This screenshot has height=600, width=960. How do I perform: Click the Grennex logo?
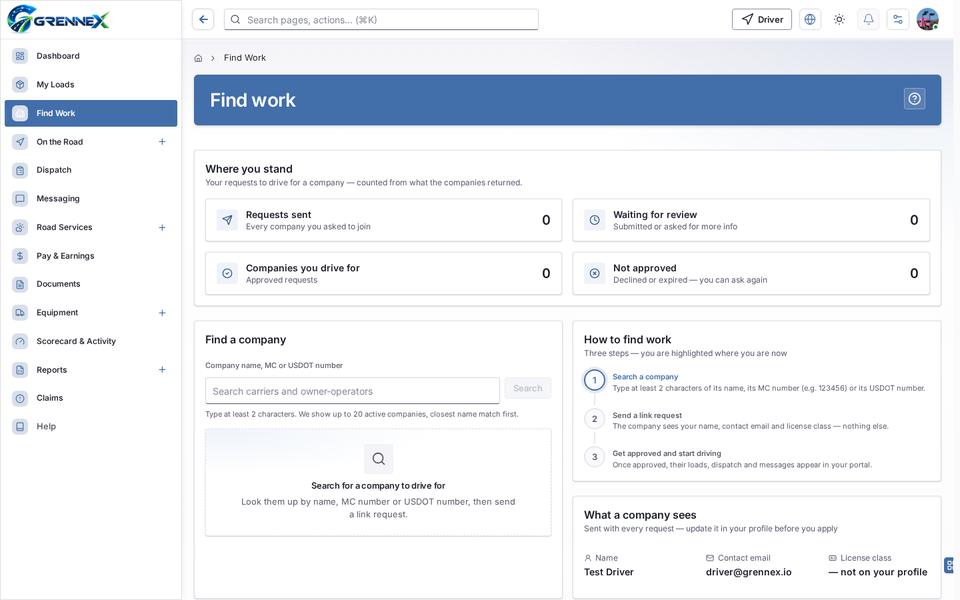tap(58, 19)
